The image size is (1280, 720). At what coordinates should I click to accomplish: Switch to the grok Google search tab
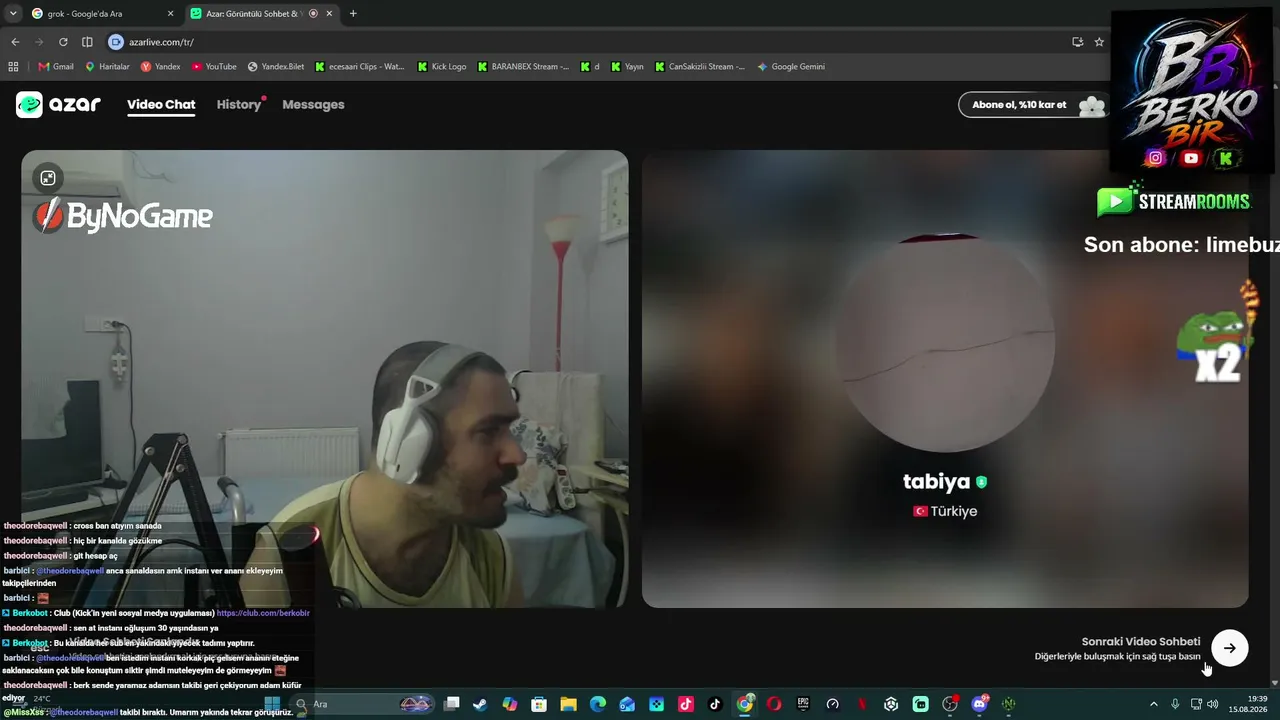point(101,14)
